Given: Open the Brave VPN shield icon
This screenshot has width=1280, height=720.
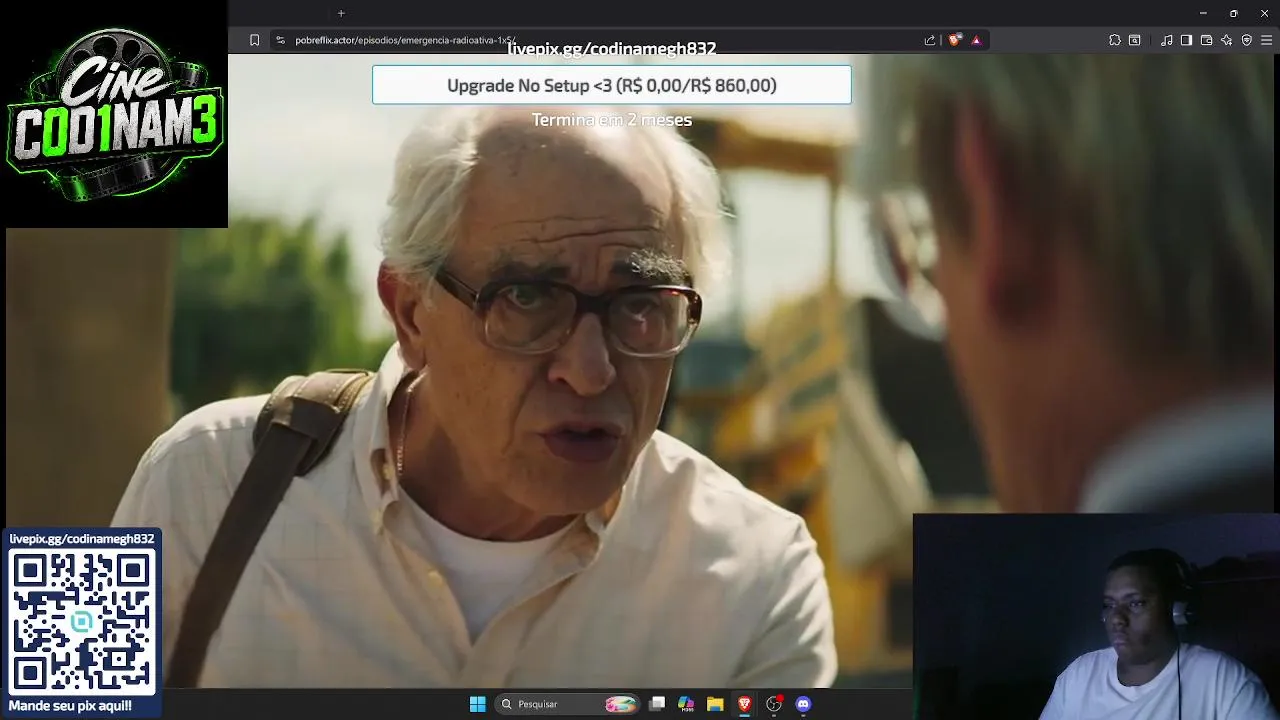Looking at the screenshot, I should [x=1246, y=40].
